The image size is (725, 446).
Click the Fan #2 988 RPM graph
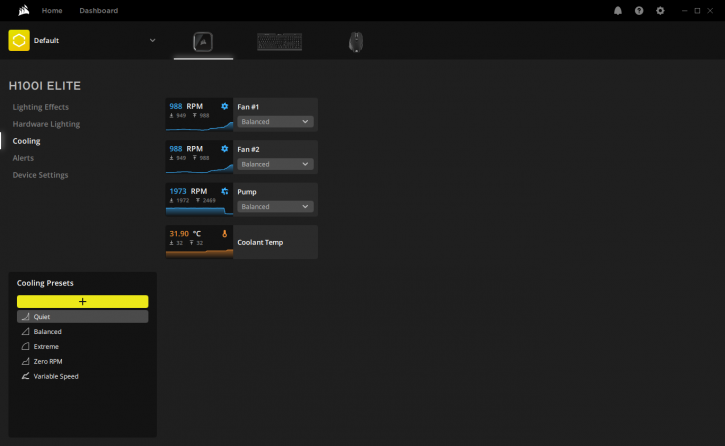point(199,157)
